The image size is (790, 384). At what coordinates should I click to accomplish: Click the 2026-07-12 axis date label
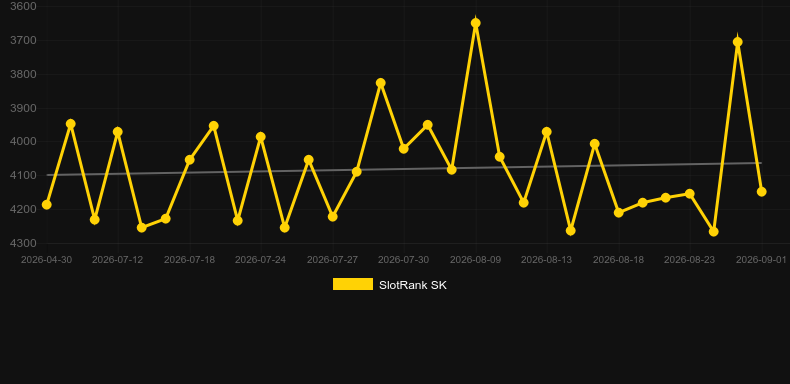tap(117, 260)
